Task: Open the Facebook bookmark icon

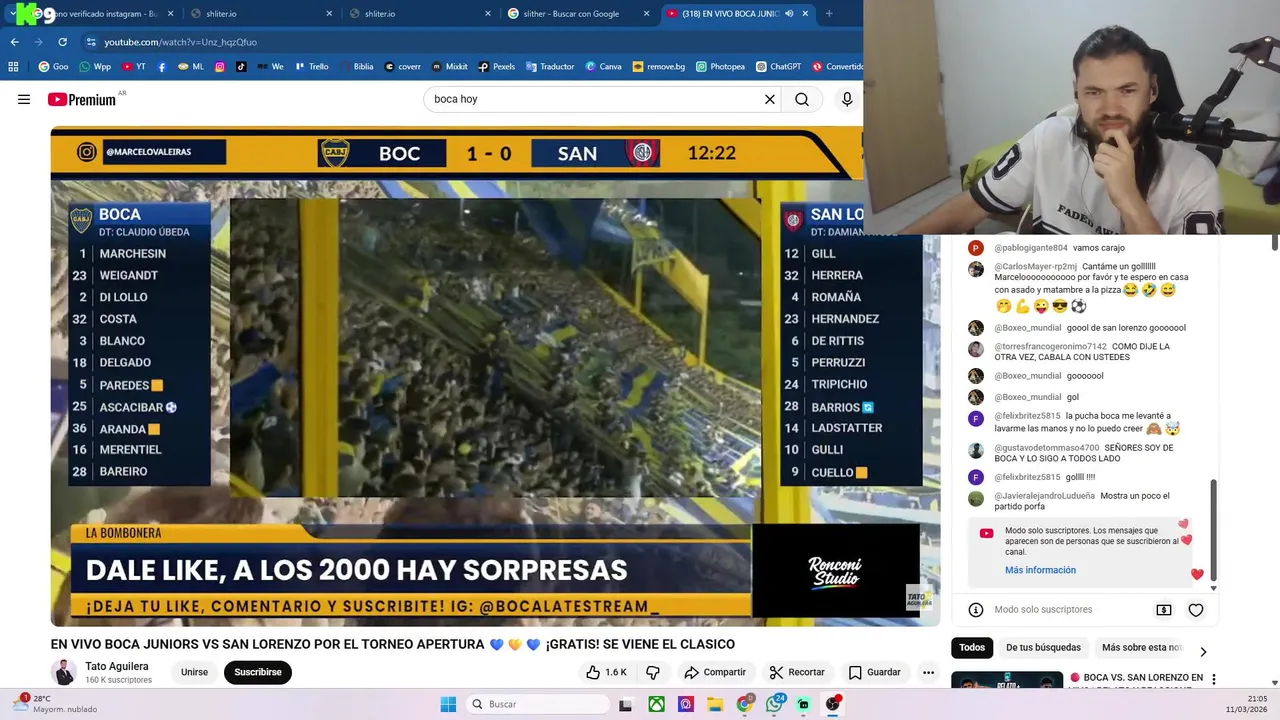Action: click(162, 67)
